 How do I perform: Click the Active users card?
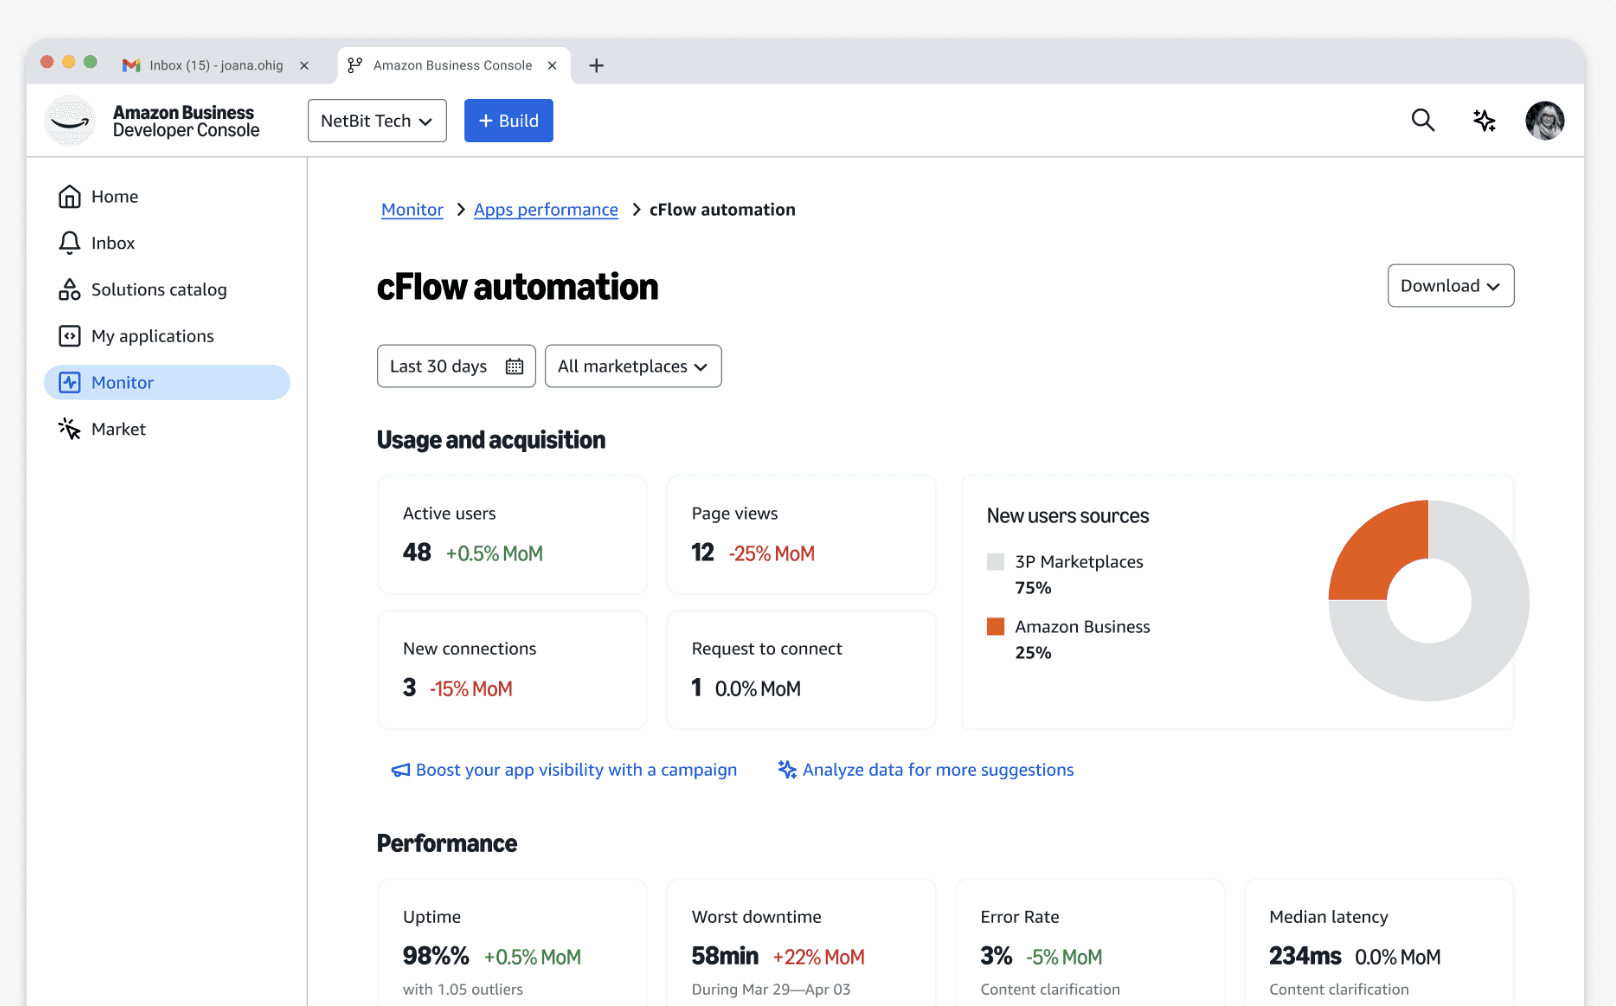click(512, 535)
